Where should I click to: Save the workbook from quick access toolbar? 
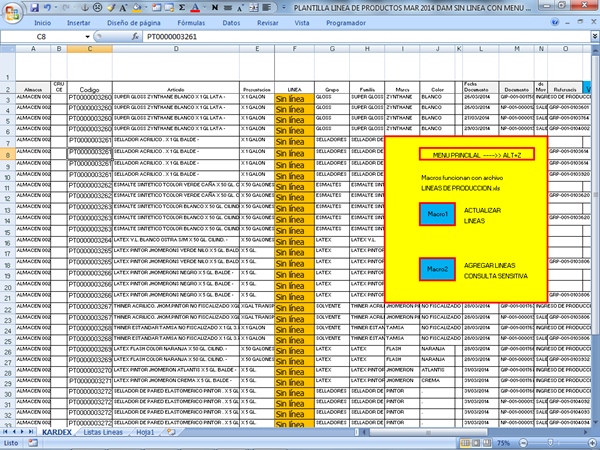pos(34,6)
